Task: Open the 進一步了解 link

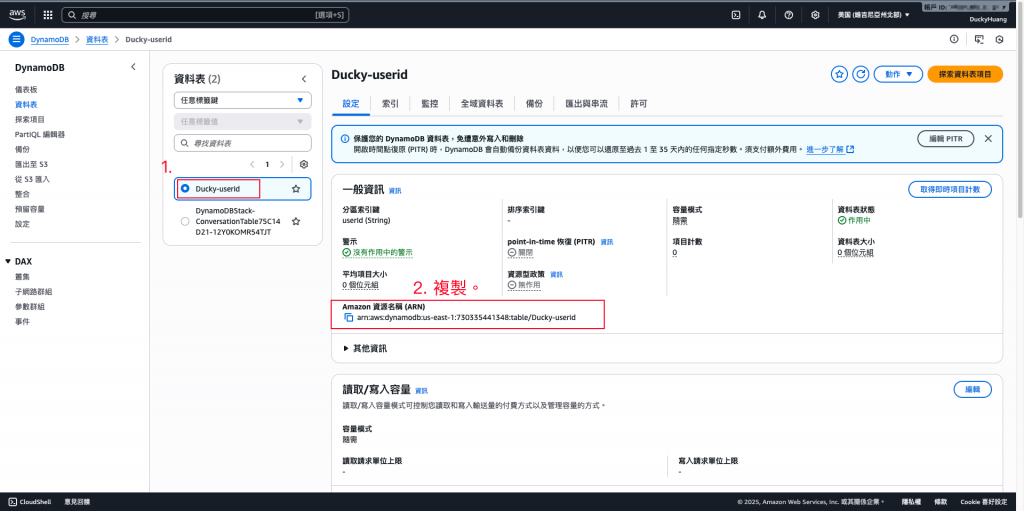Action: tap(830, 149)
